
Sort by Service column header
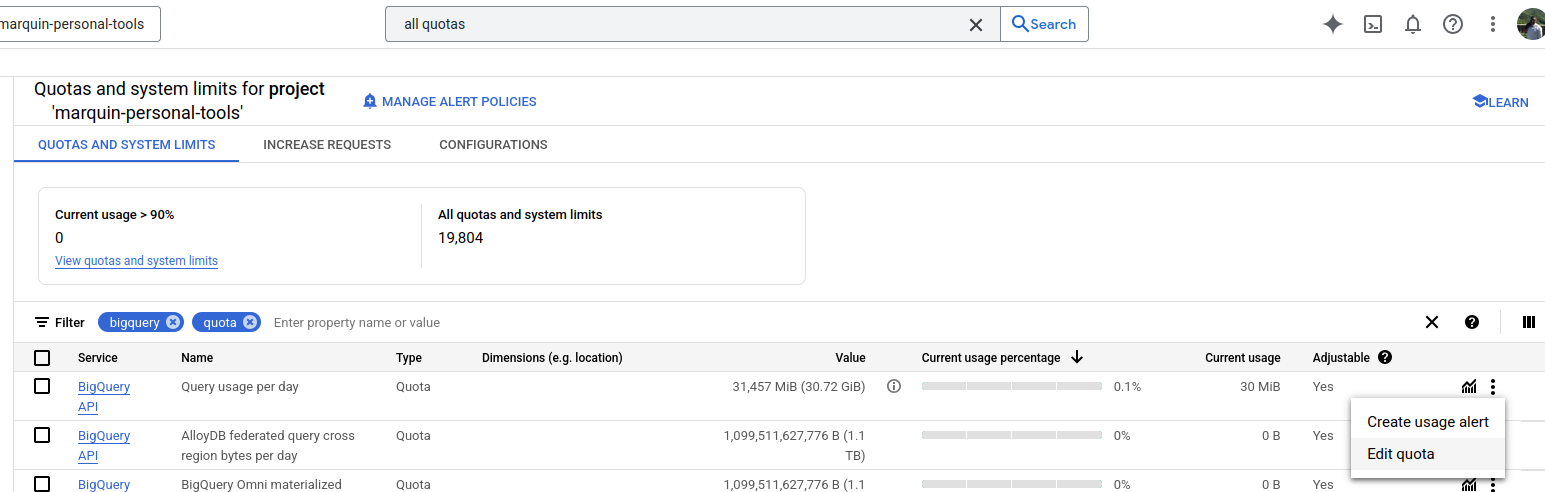click(98, 357)
